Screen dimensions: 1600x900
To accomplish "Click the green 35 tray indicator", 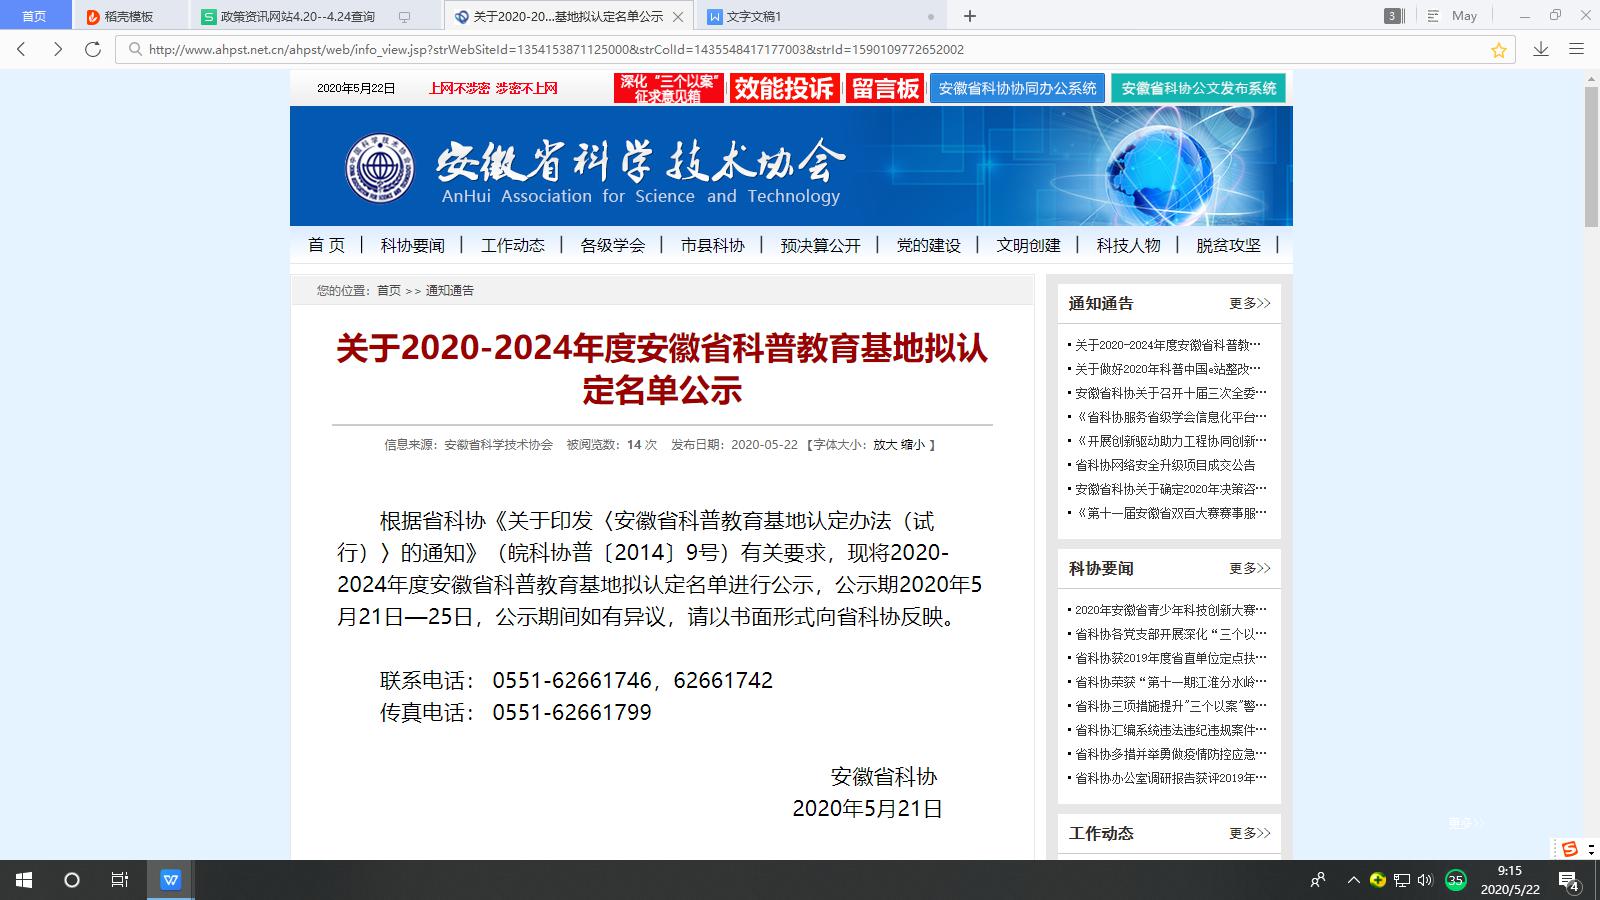I will tap(1456, 880).
